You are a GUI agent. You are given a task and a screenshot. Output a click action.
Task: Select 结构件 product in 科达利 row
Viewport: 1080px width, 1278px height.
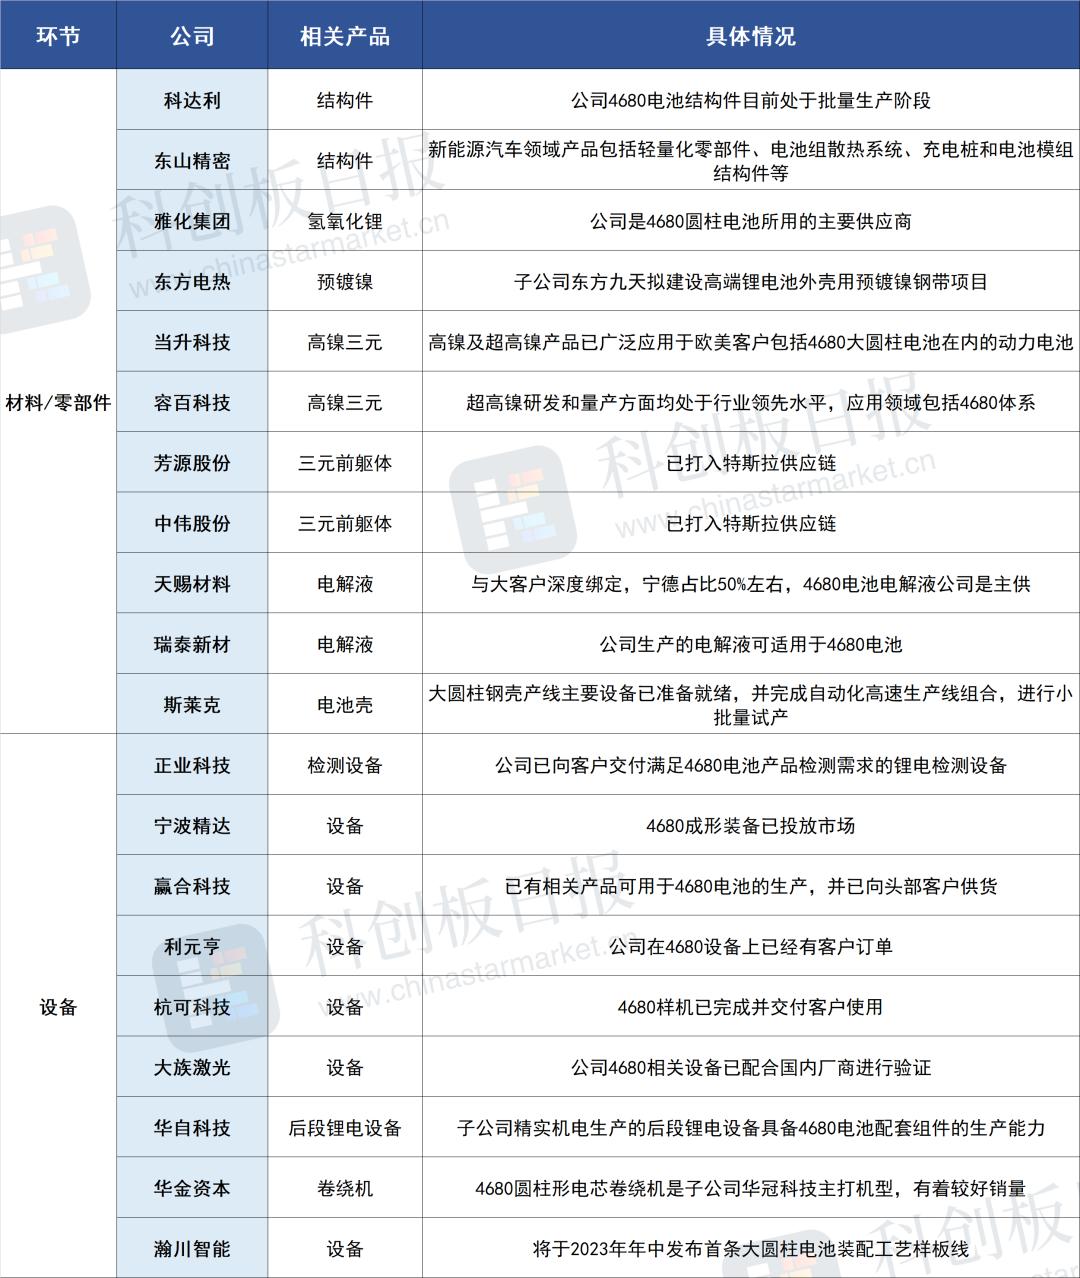345,100
